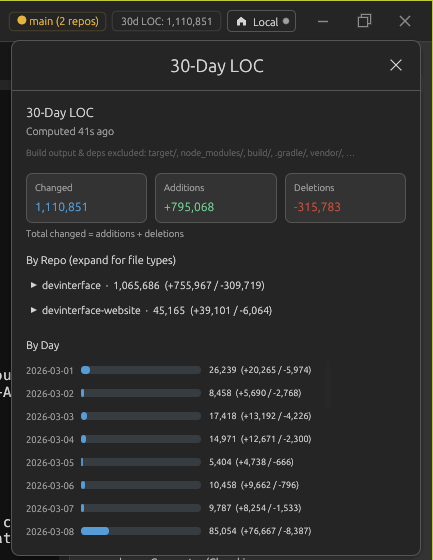Click the Local environment button
This screenshot has height=560, width=433.
(262, 21)
